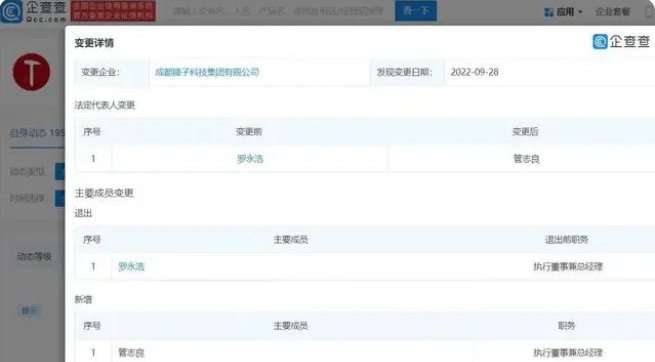
Task: Click the 变更详情 dialog title
Action: coord(94,43)
